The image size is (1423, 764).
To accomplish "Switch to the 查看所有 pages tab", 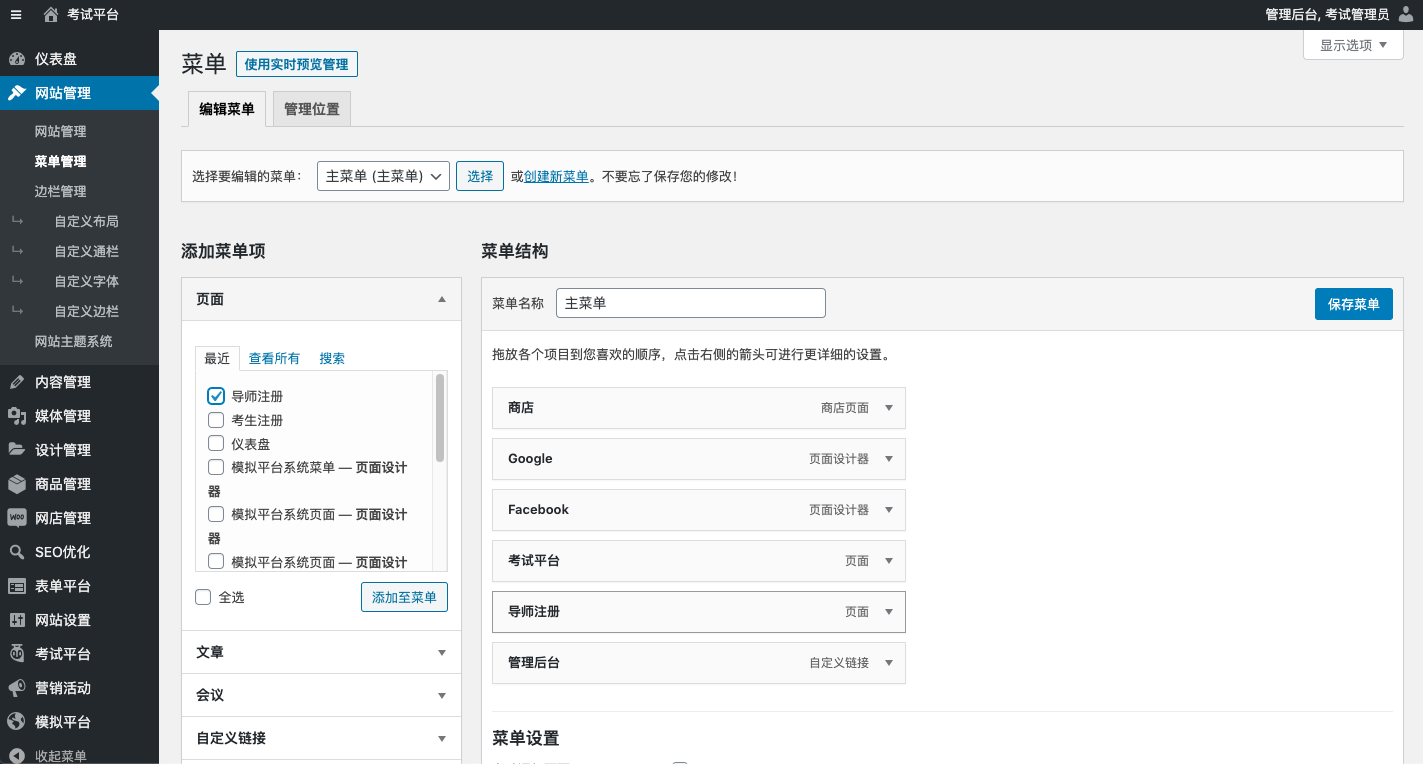I will [x=274, y=358].
